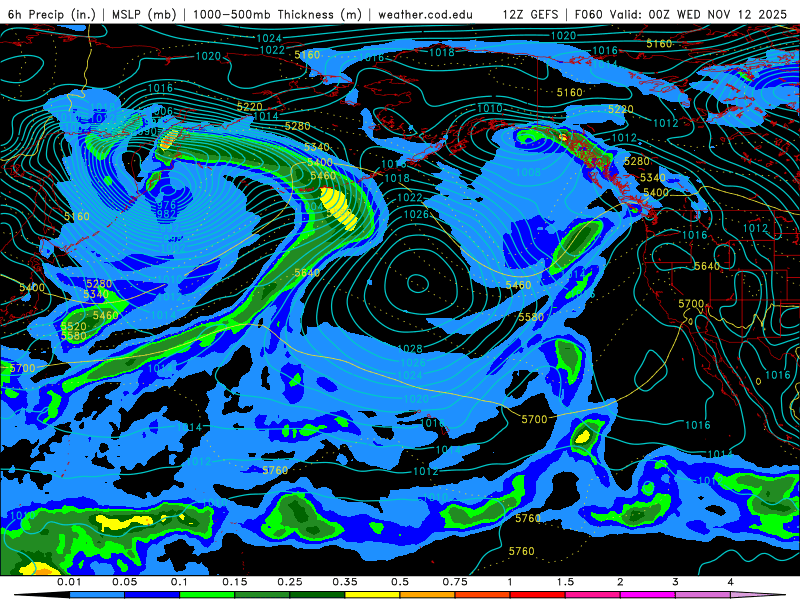Click the '5640' thickness label over western US
This screenshot has width=800, height=600.
pos(707,266)
